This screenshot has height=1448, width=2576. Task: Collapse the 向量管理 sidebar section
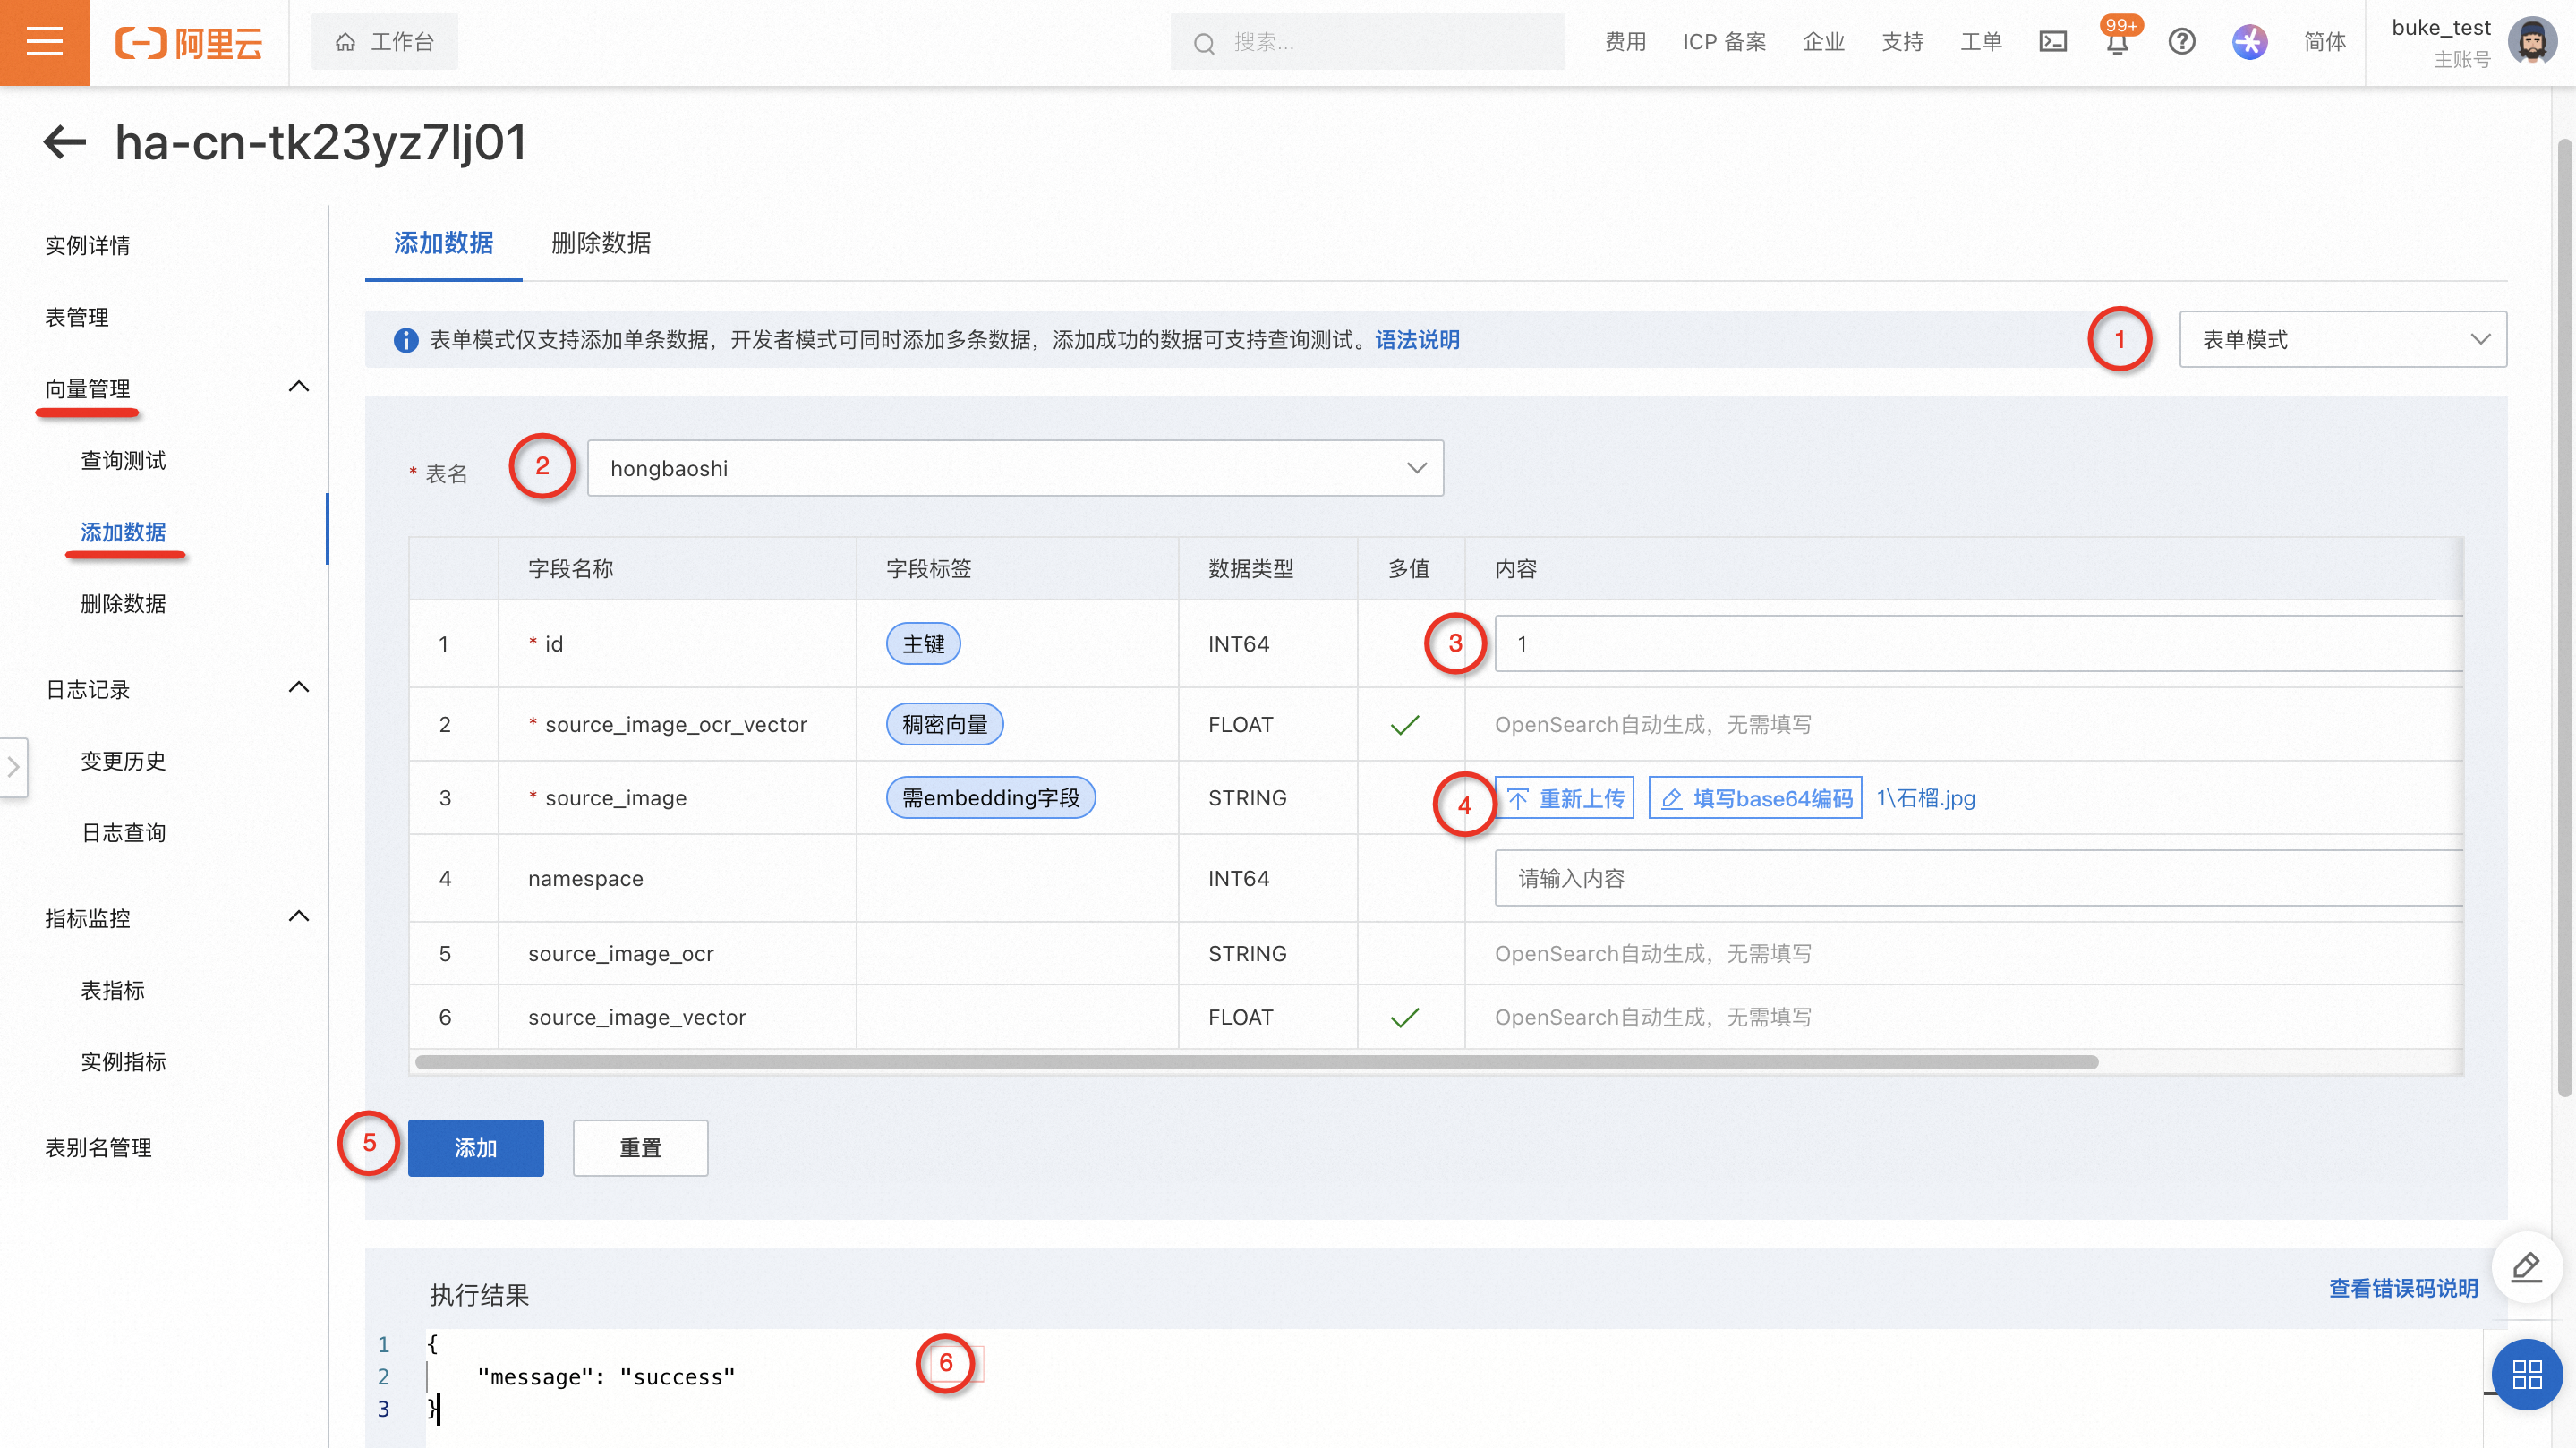click(298, 387)
